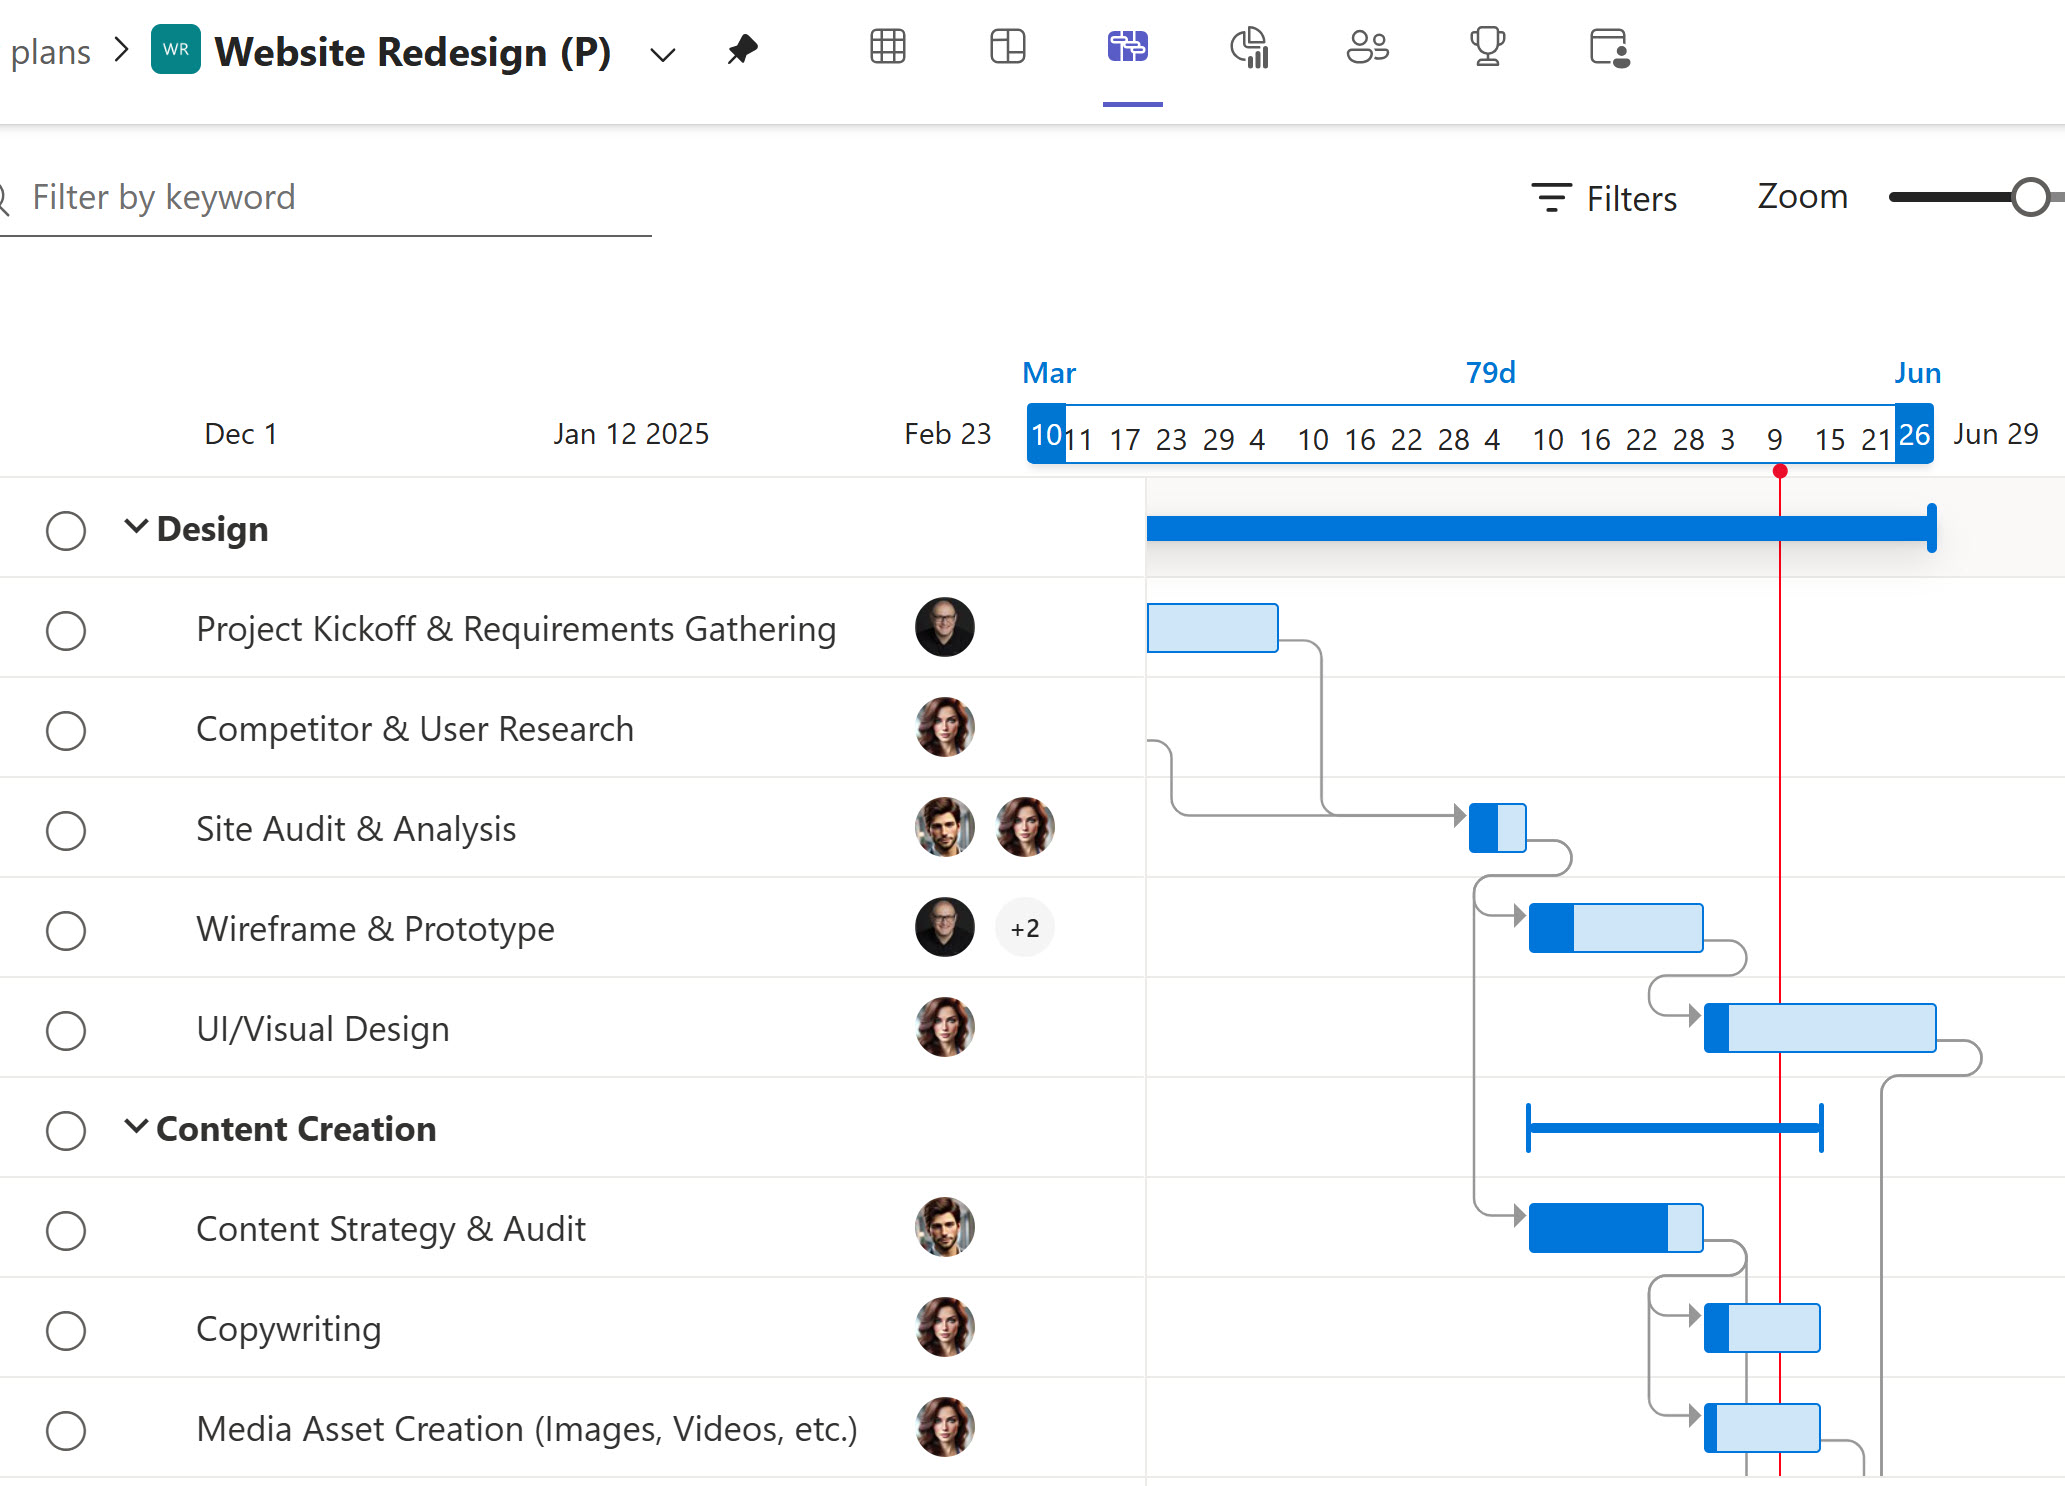
Task: Select the Timeline (Gantt) view icon
Action: click(1128, 47)
